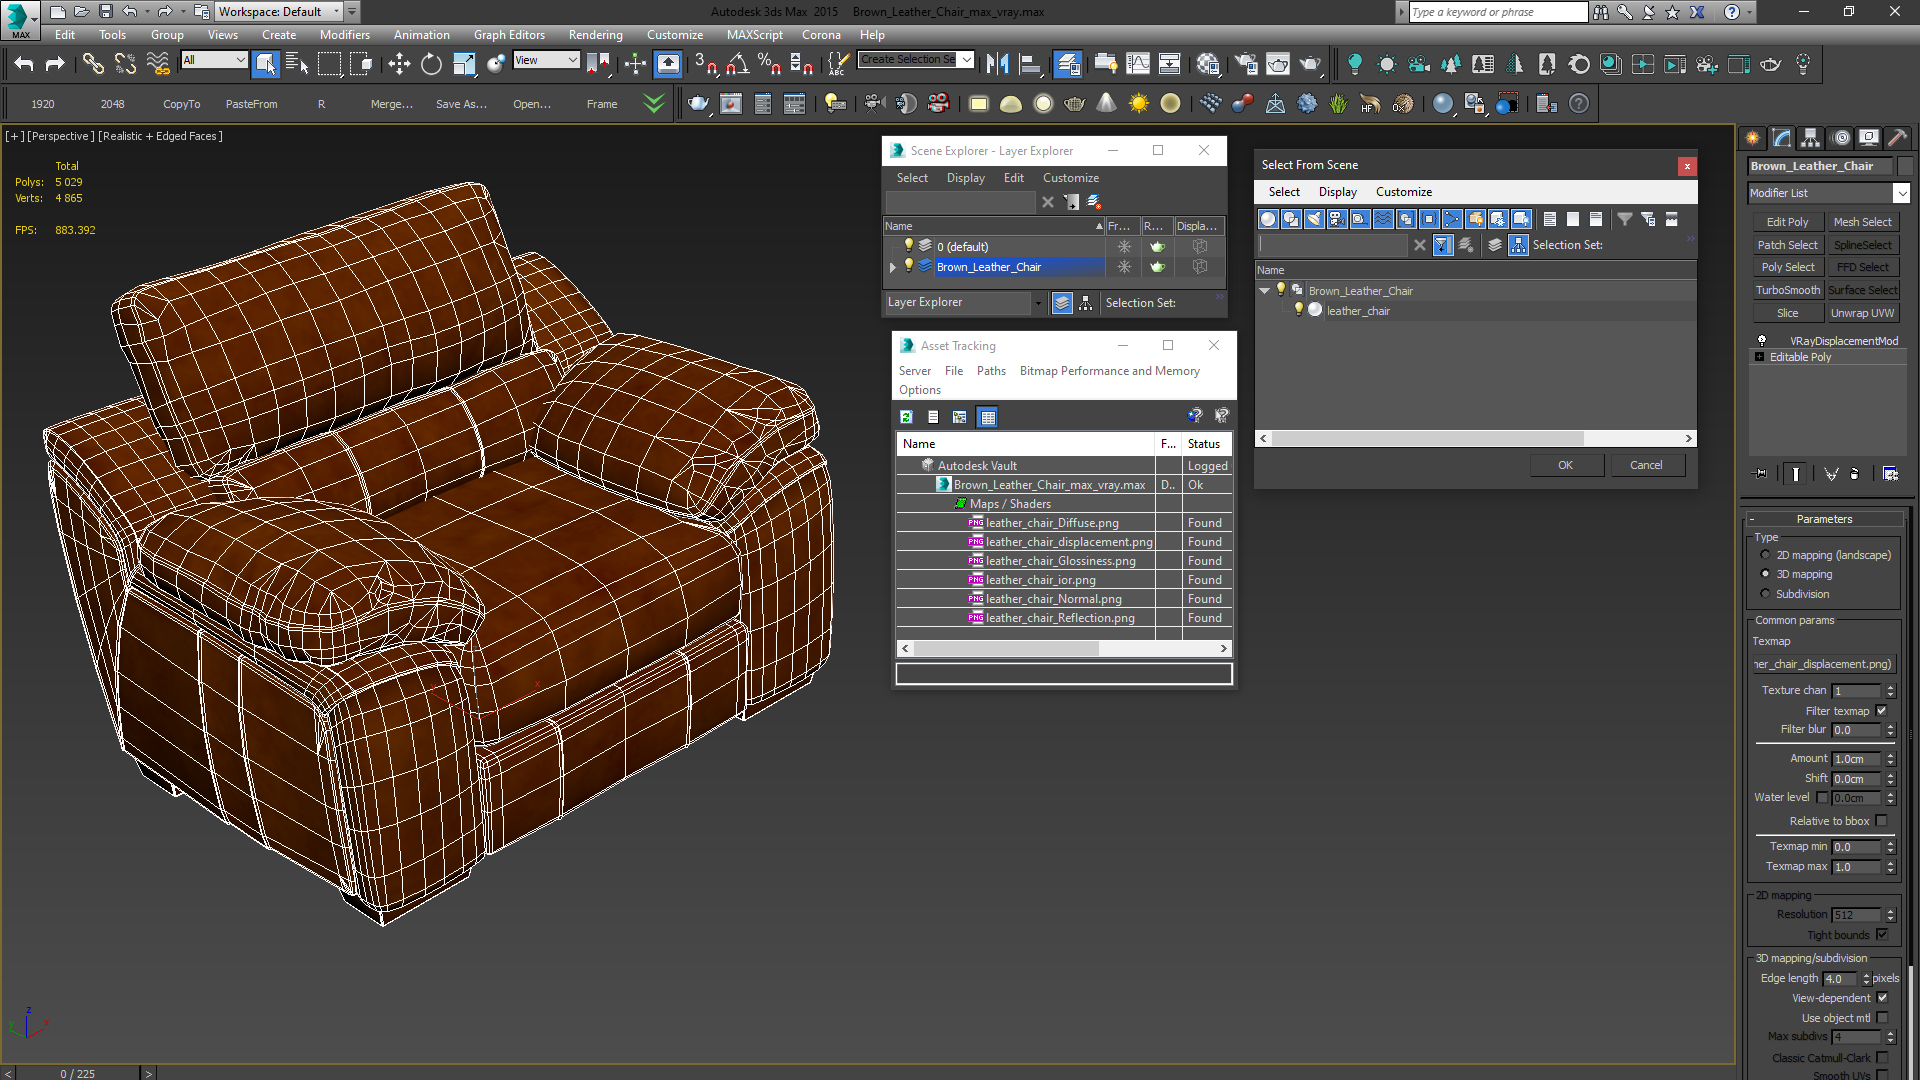
Task: Click the Select and Link tool
Action: 93,64
